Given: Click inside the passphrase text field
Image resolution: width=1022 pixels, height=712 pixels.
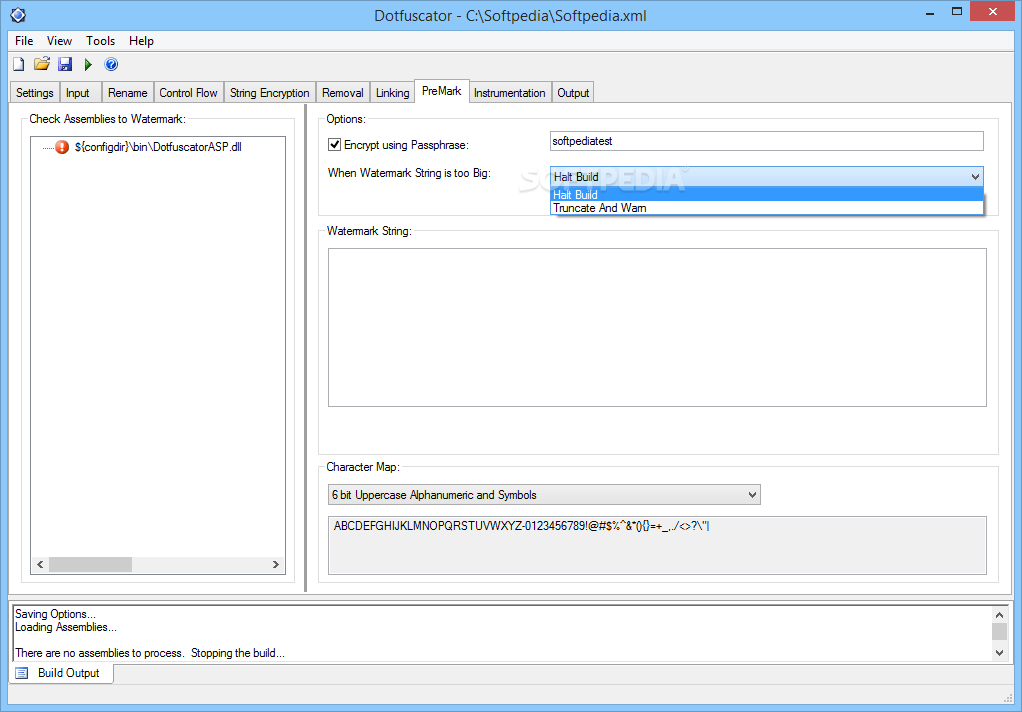Looking at the screenshot, I should point(765,141).
